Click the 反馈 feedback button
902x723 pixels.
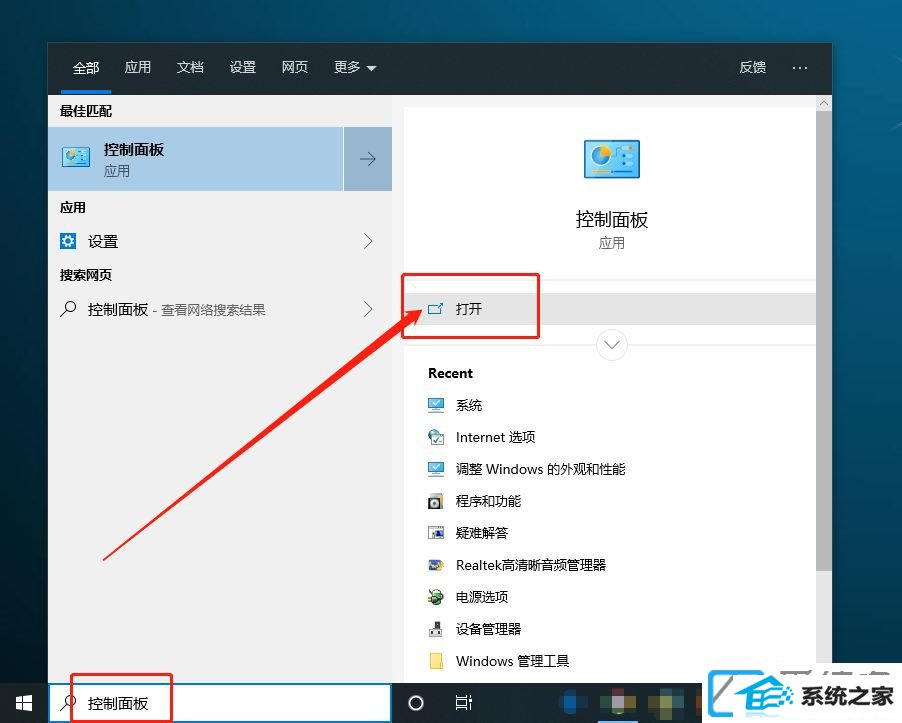pos(752,68)
